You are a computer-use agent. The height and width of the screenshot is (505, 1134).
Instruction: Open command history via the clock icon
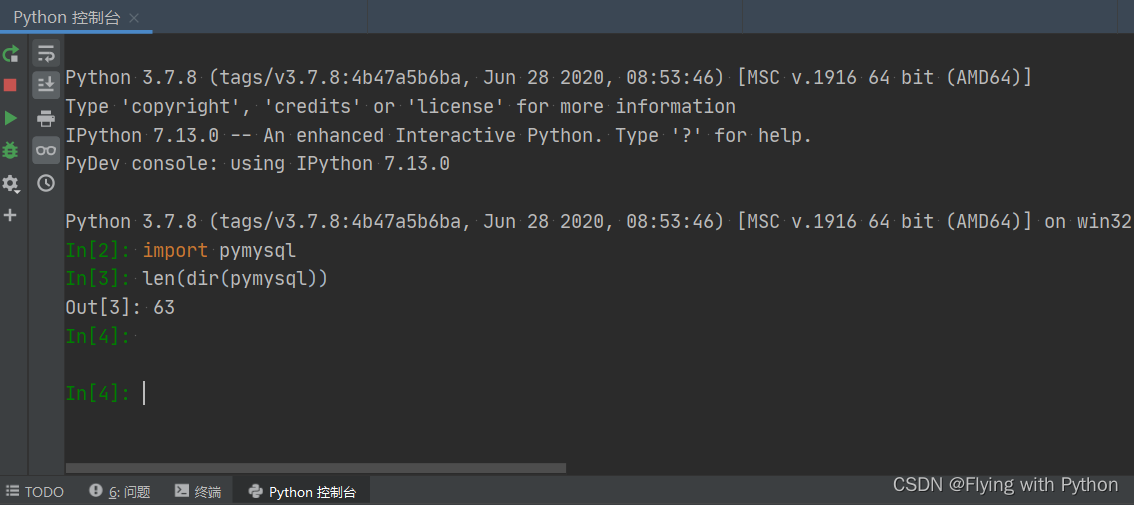[46, 183]
